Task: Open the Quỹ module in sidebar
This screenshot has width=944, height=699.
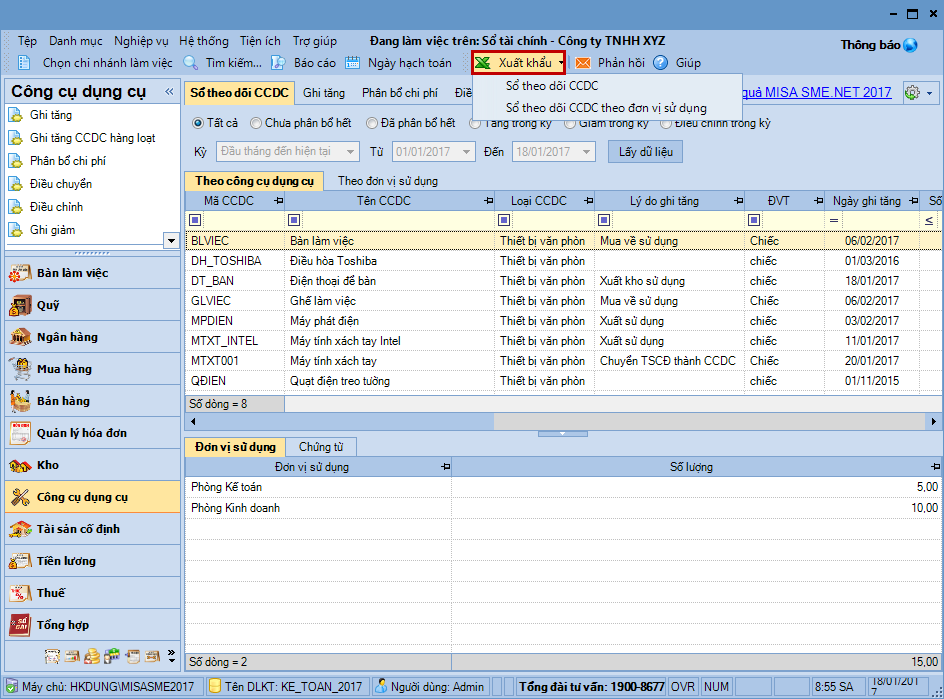Action: (48, 305)
